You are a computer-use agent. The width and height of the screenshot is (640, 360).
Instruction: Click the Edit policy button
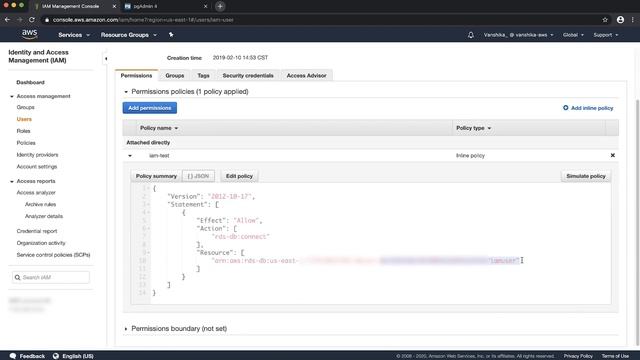tap(239, 176)
